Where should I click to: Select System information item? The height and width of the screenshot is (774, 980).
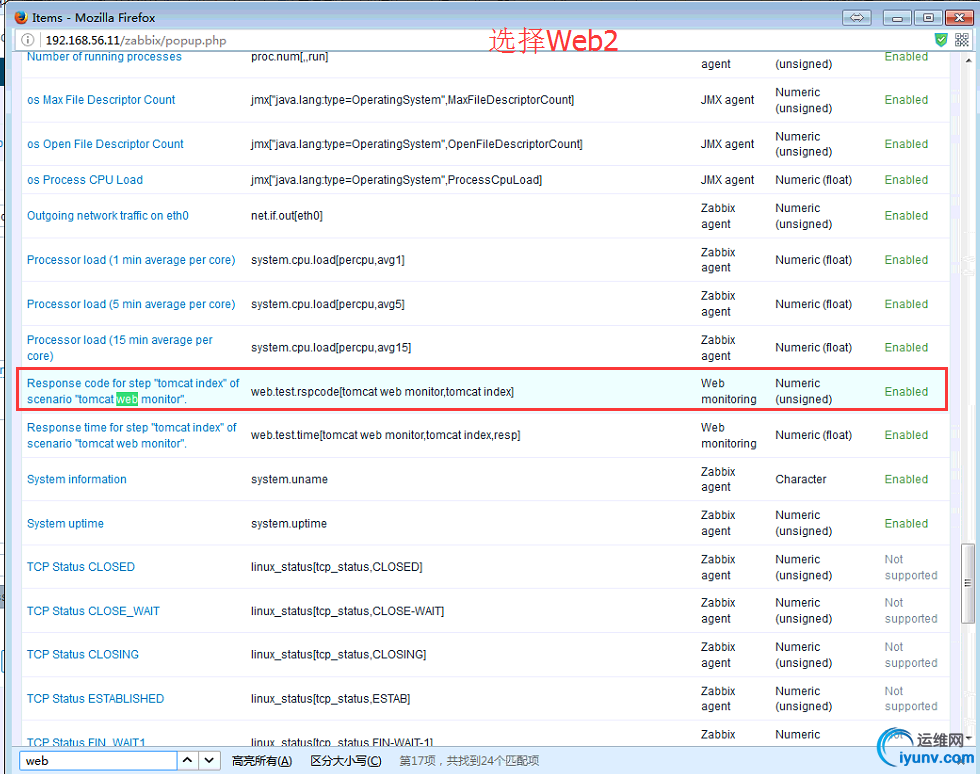pyautogui.click(x=77, y=480)
